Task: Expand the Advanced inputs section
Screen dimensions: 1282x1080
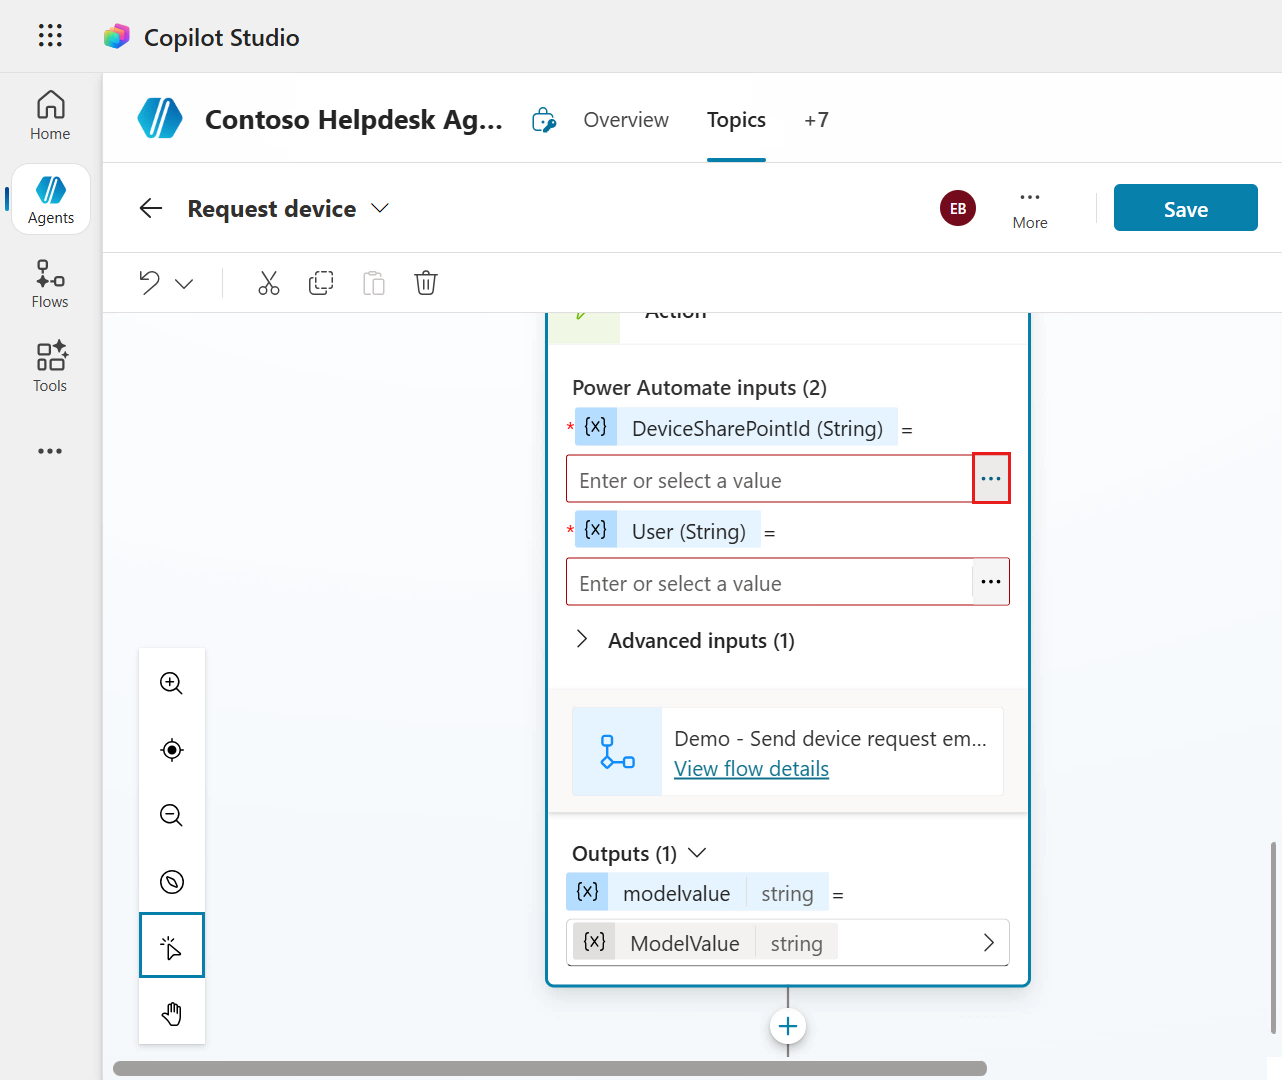Action: [x=582, y=640]
